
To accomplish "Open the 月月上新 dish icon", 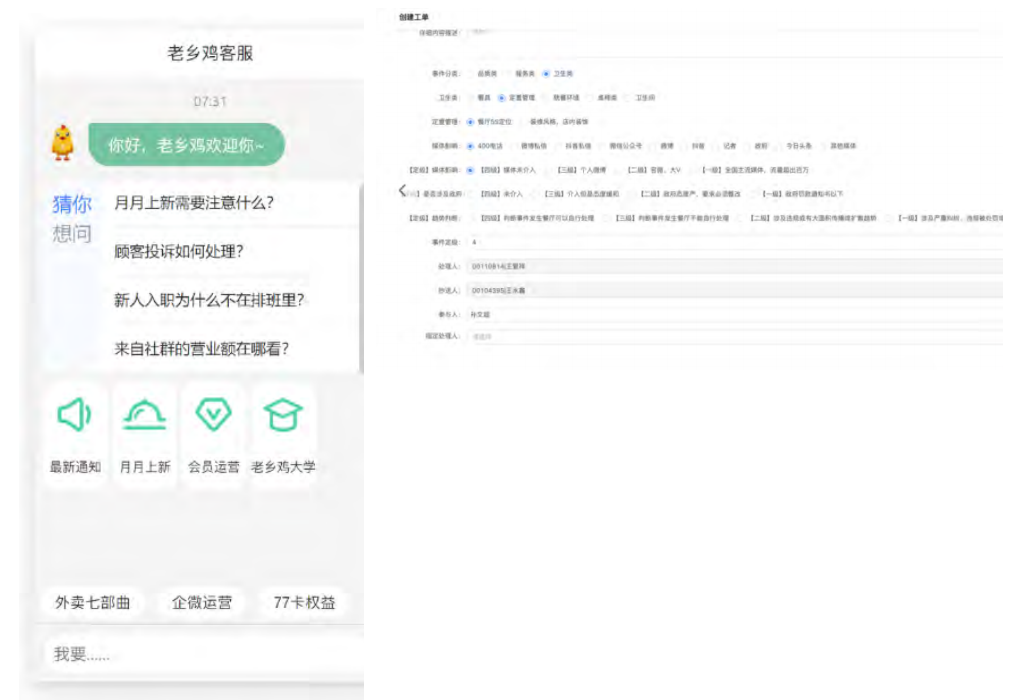I will [x=144, y=415].
